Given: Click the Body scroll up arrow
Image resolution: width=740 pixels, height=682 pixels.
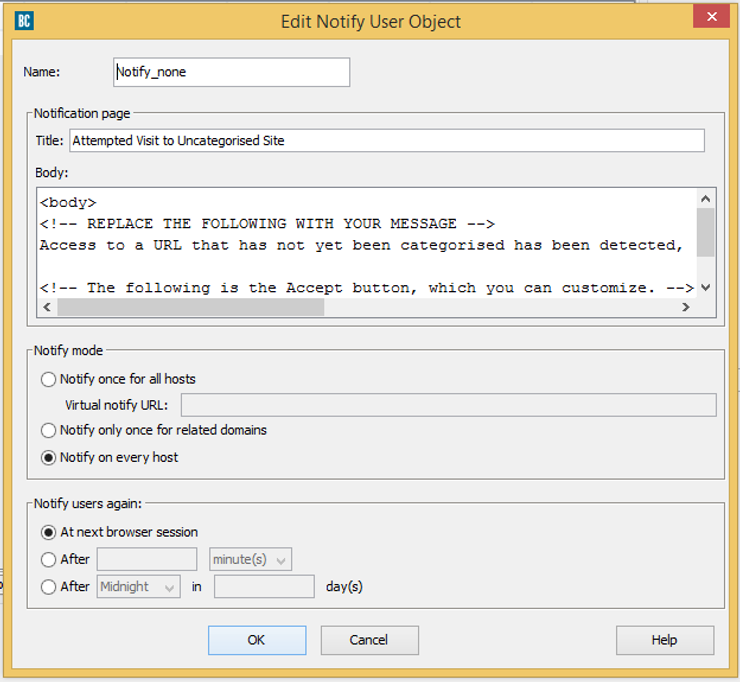Looking at the screenshot, I should point(706,199).
